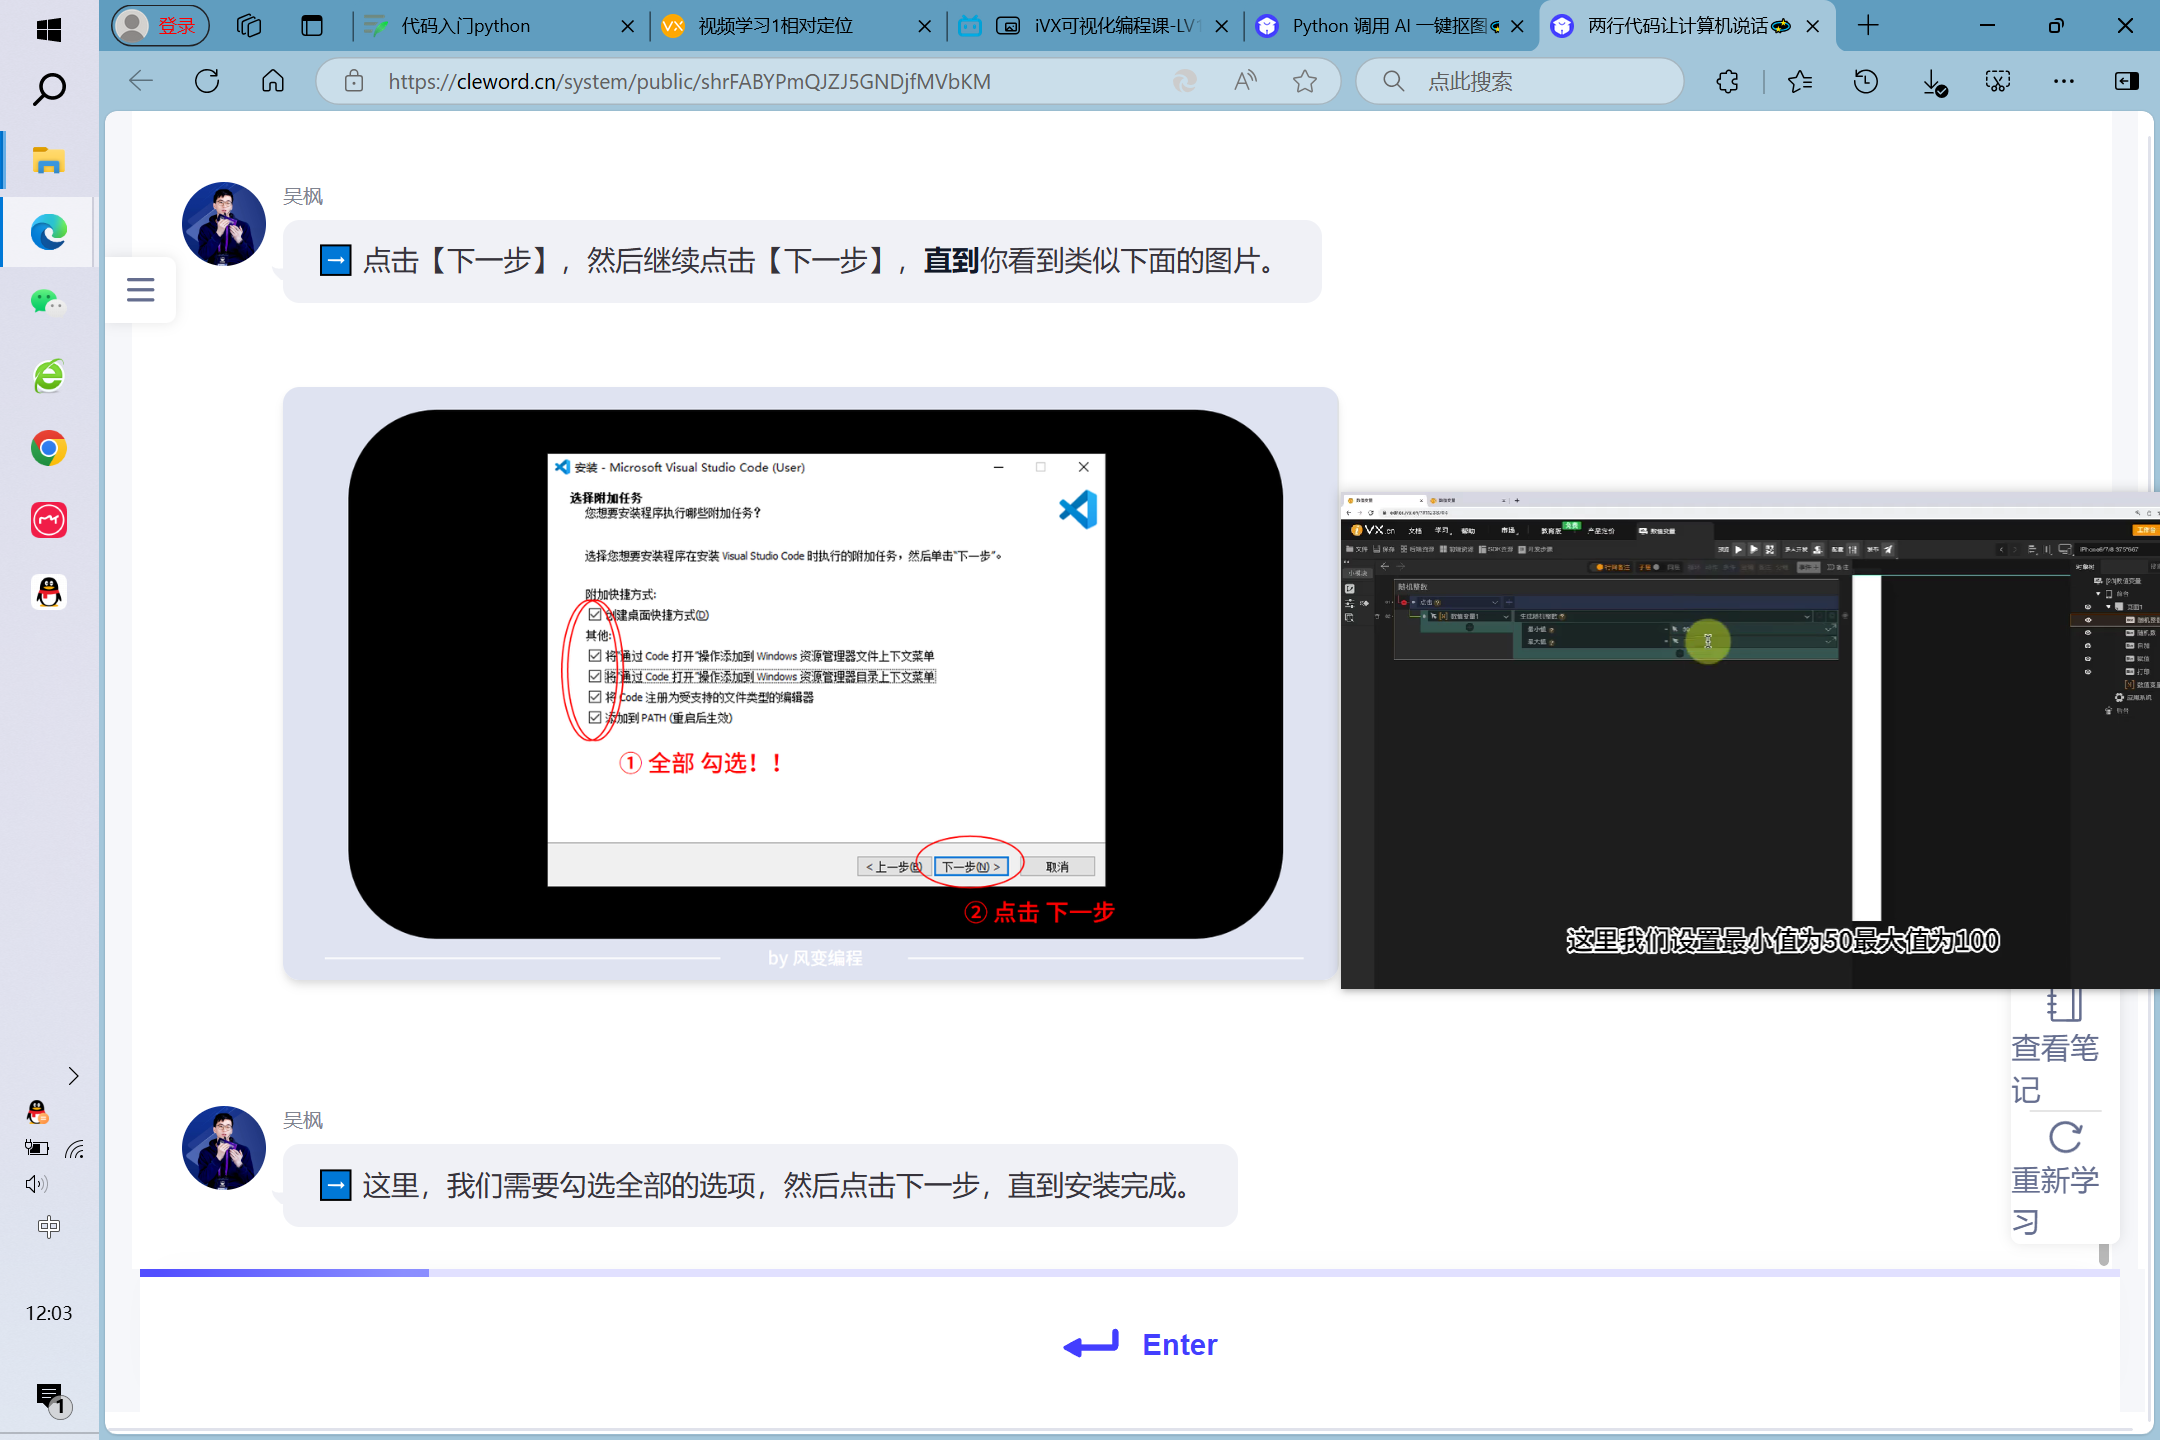This screenshot has width=2160, height=1440.
Task: Click 重新学习 to restart lesson
Action: [x=2055, y=1178]
